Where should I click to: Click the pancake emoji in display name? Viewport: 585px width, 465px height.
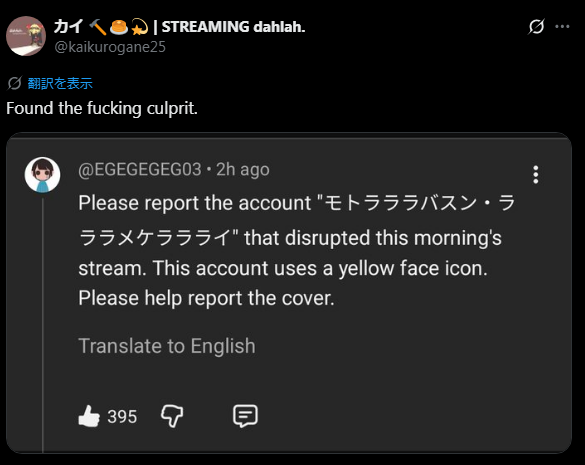pyautogui.click(x=119, y=27)
